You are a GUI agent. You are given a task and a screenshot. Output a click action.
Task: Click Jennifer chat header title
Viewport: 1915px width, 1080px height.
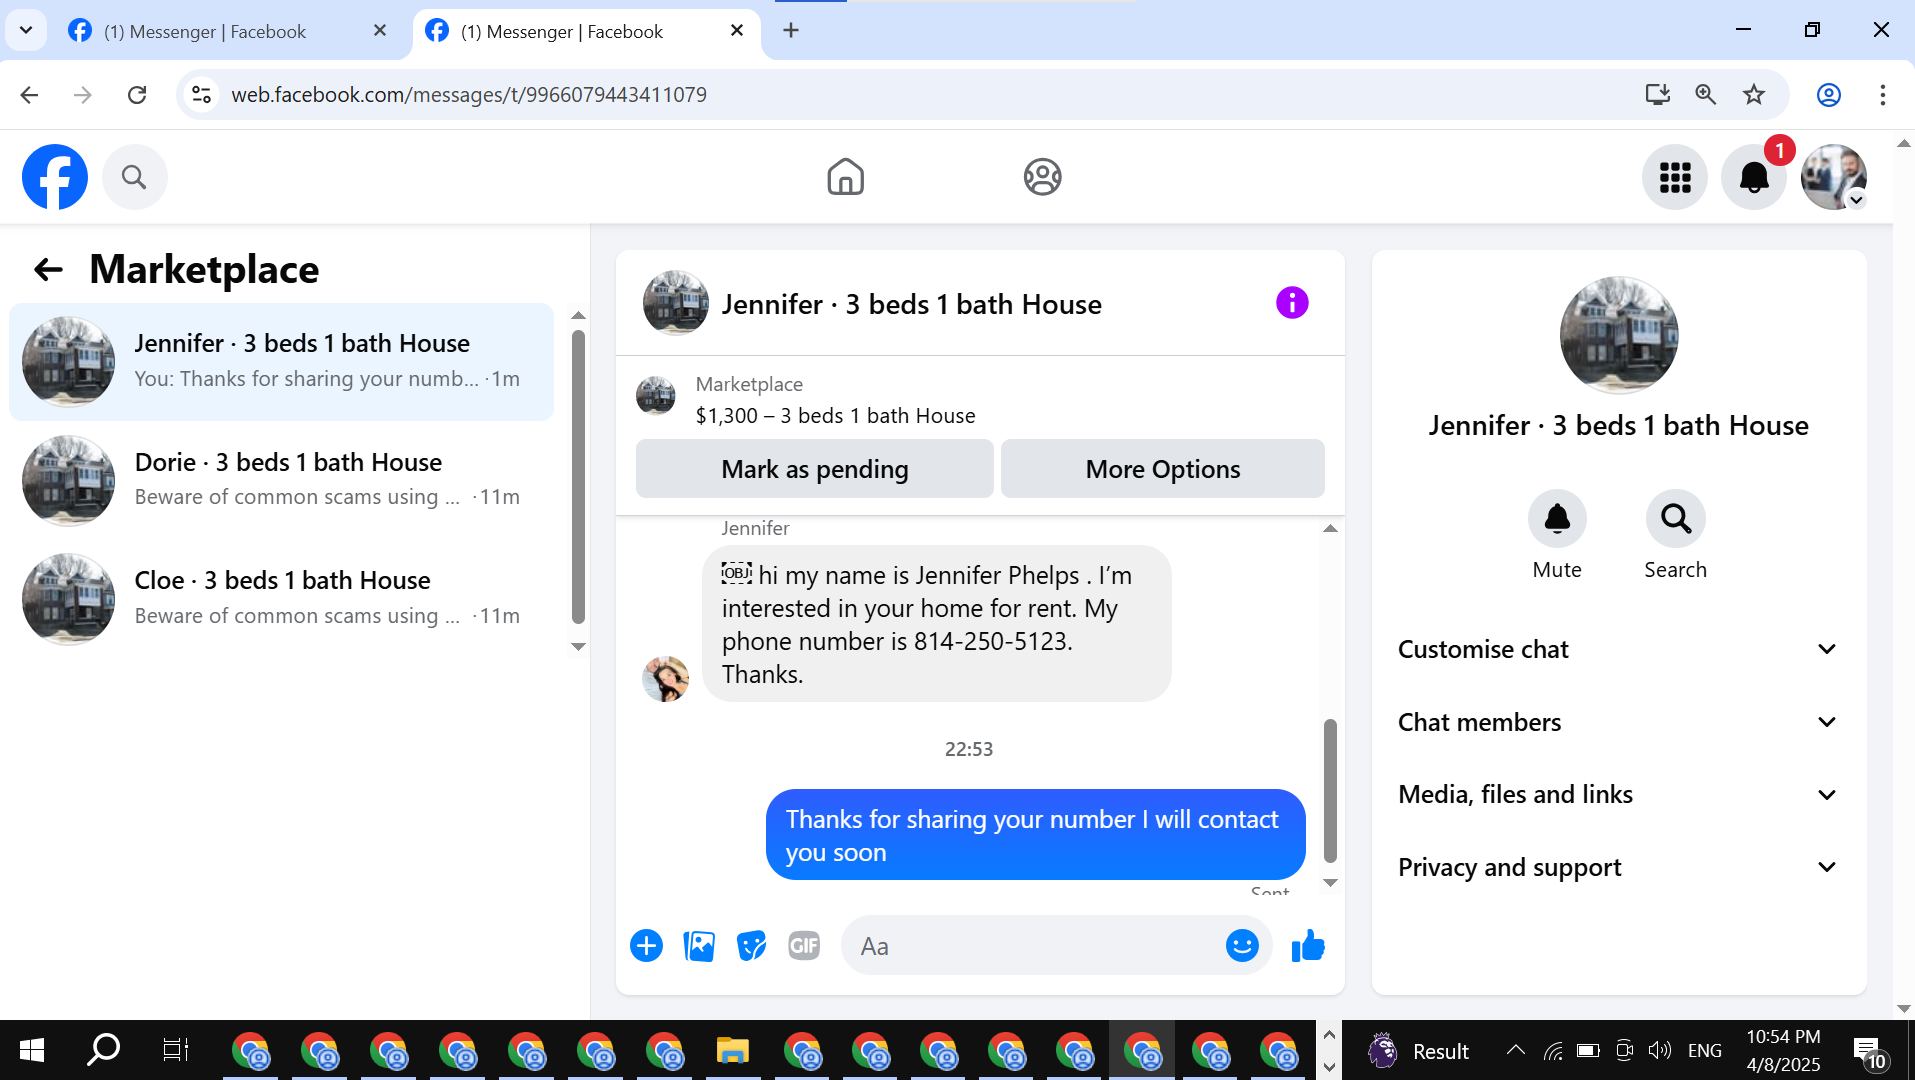tap(911, 304)
